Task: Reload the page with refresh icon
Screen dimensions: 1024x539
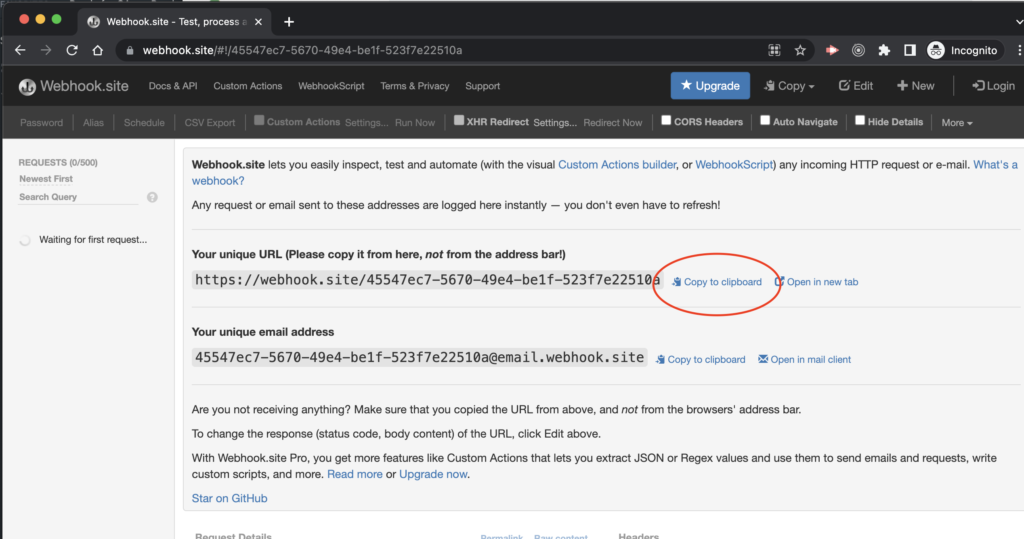Action: [72, 50]
